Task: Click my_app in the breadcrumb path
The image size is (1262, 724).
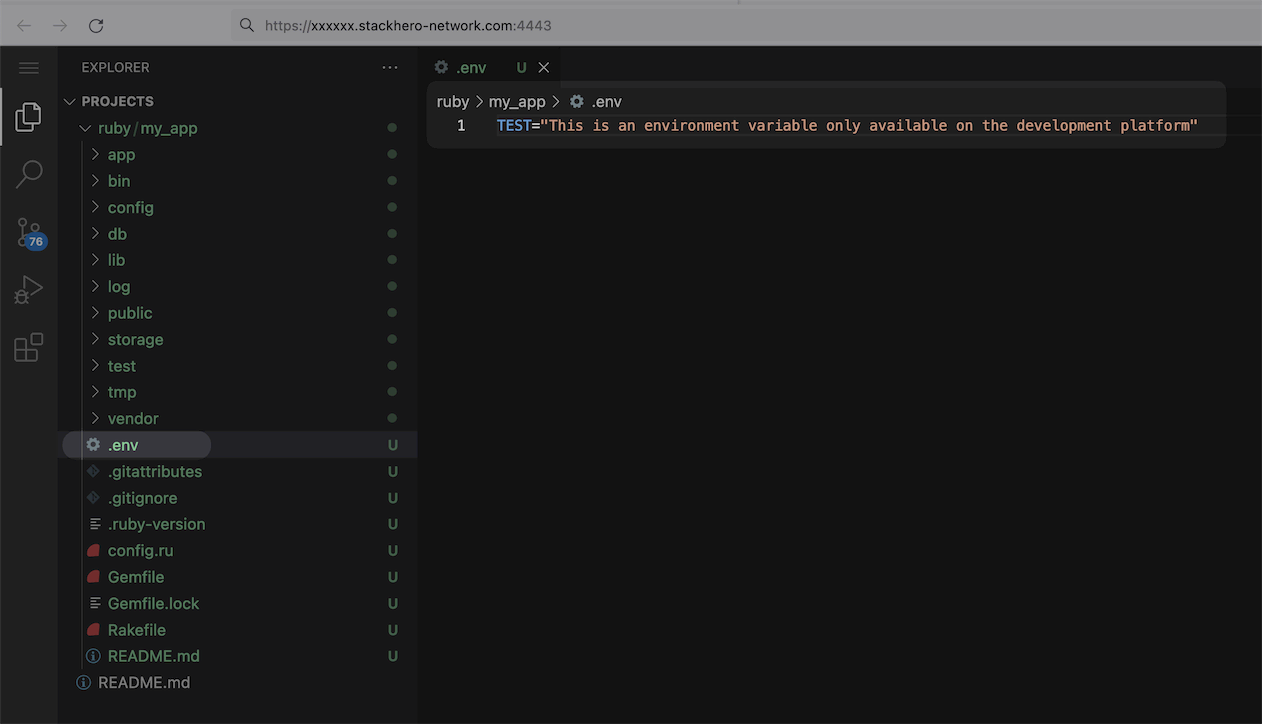Action: coord(517,102)
